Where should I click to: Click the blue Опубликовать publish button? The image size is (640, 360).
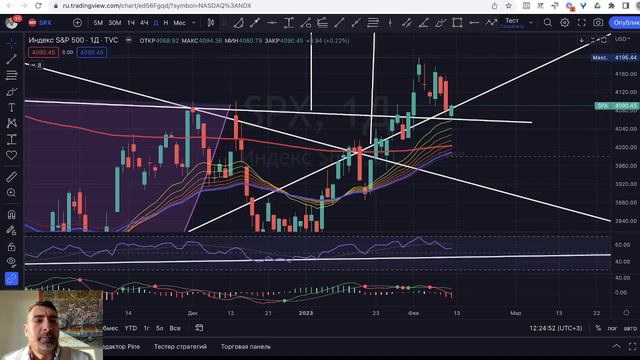pyautogui.click(x=624, y=23)
